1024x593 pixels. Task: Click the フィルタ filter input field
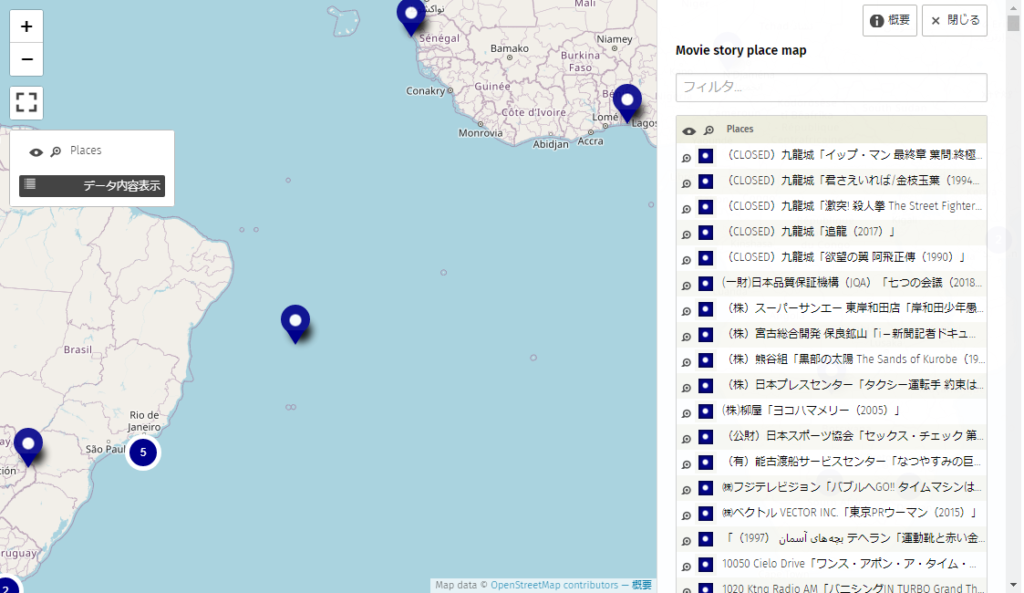click(831, 87)
